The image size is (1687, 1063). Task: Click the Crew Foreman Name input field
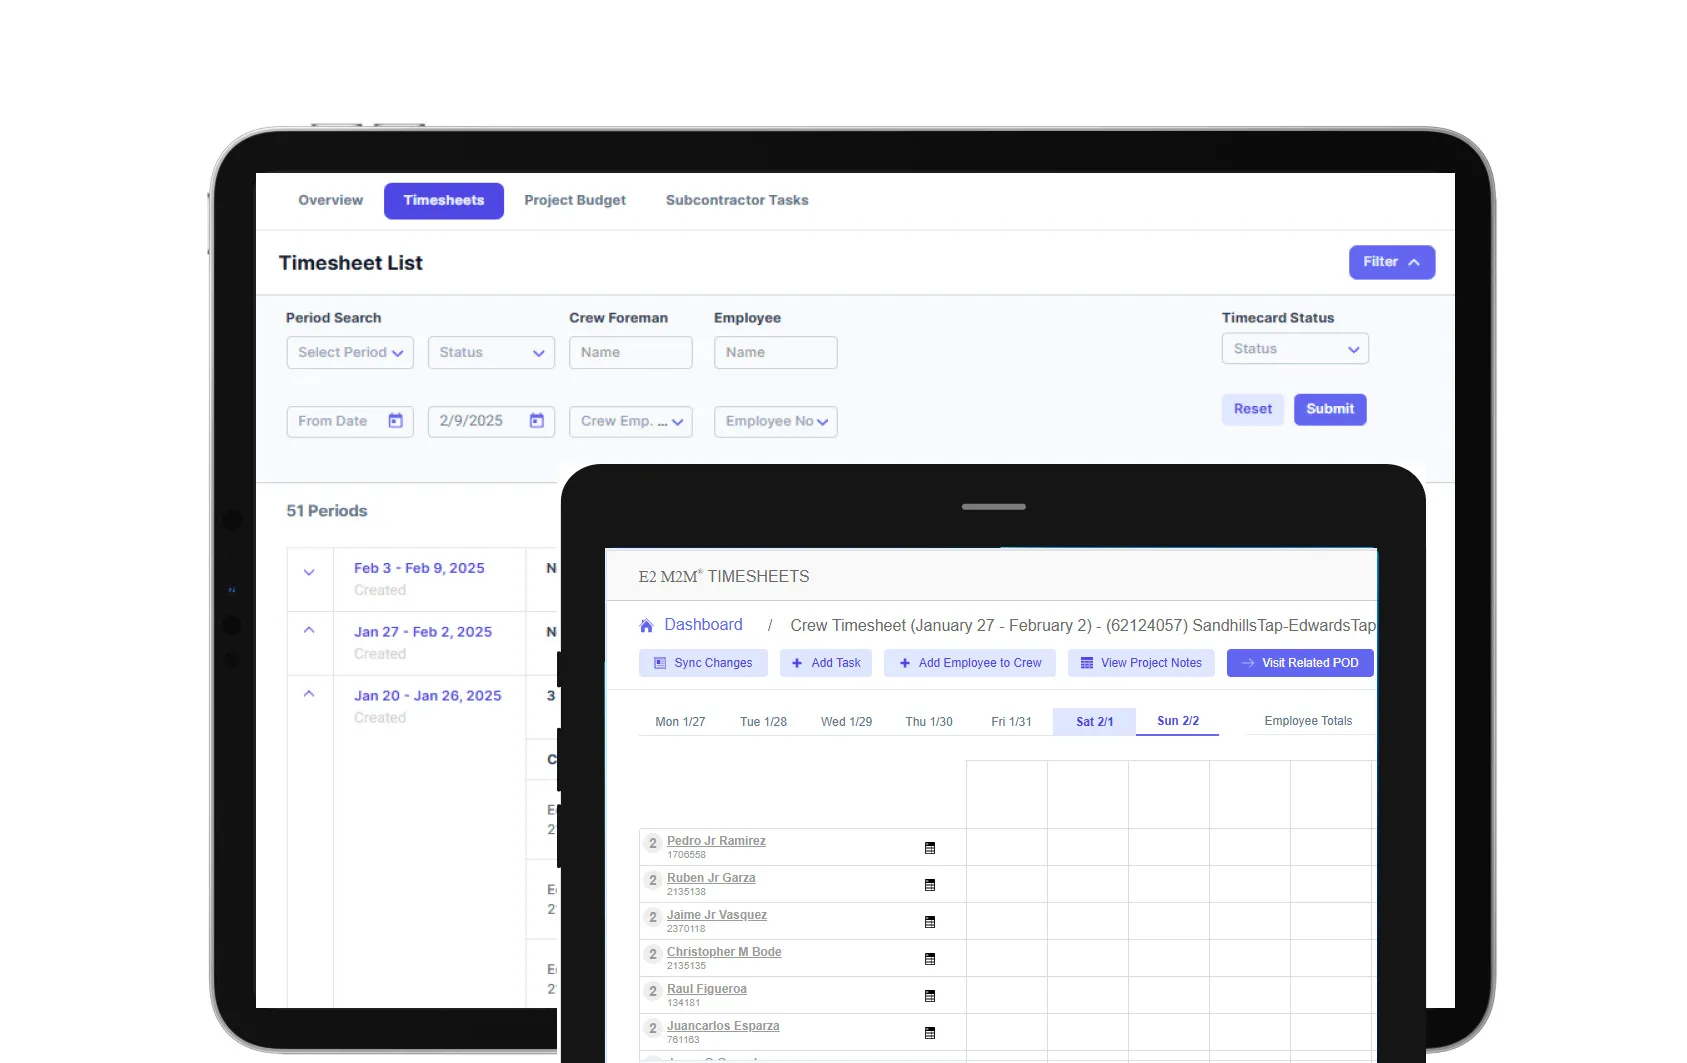(630, 352)
